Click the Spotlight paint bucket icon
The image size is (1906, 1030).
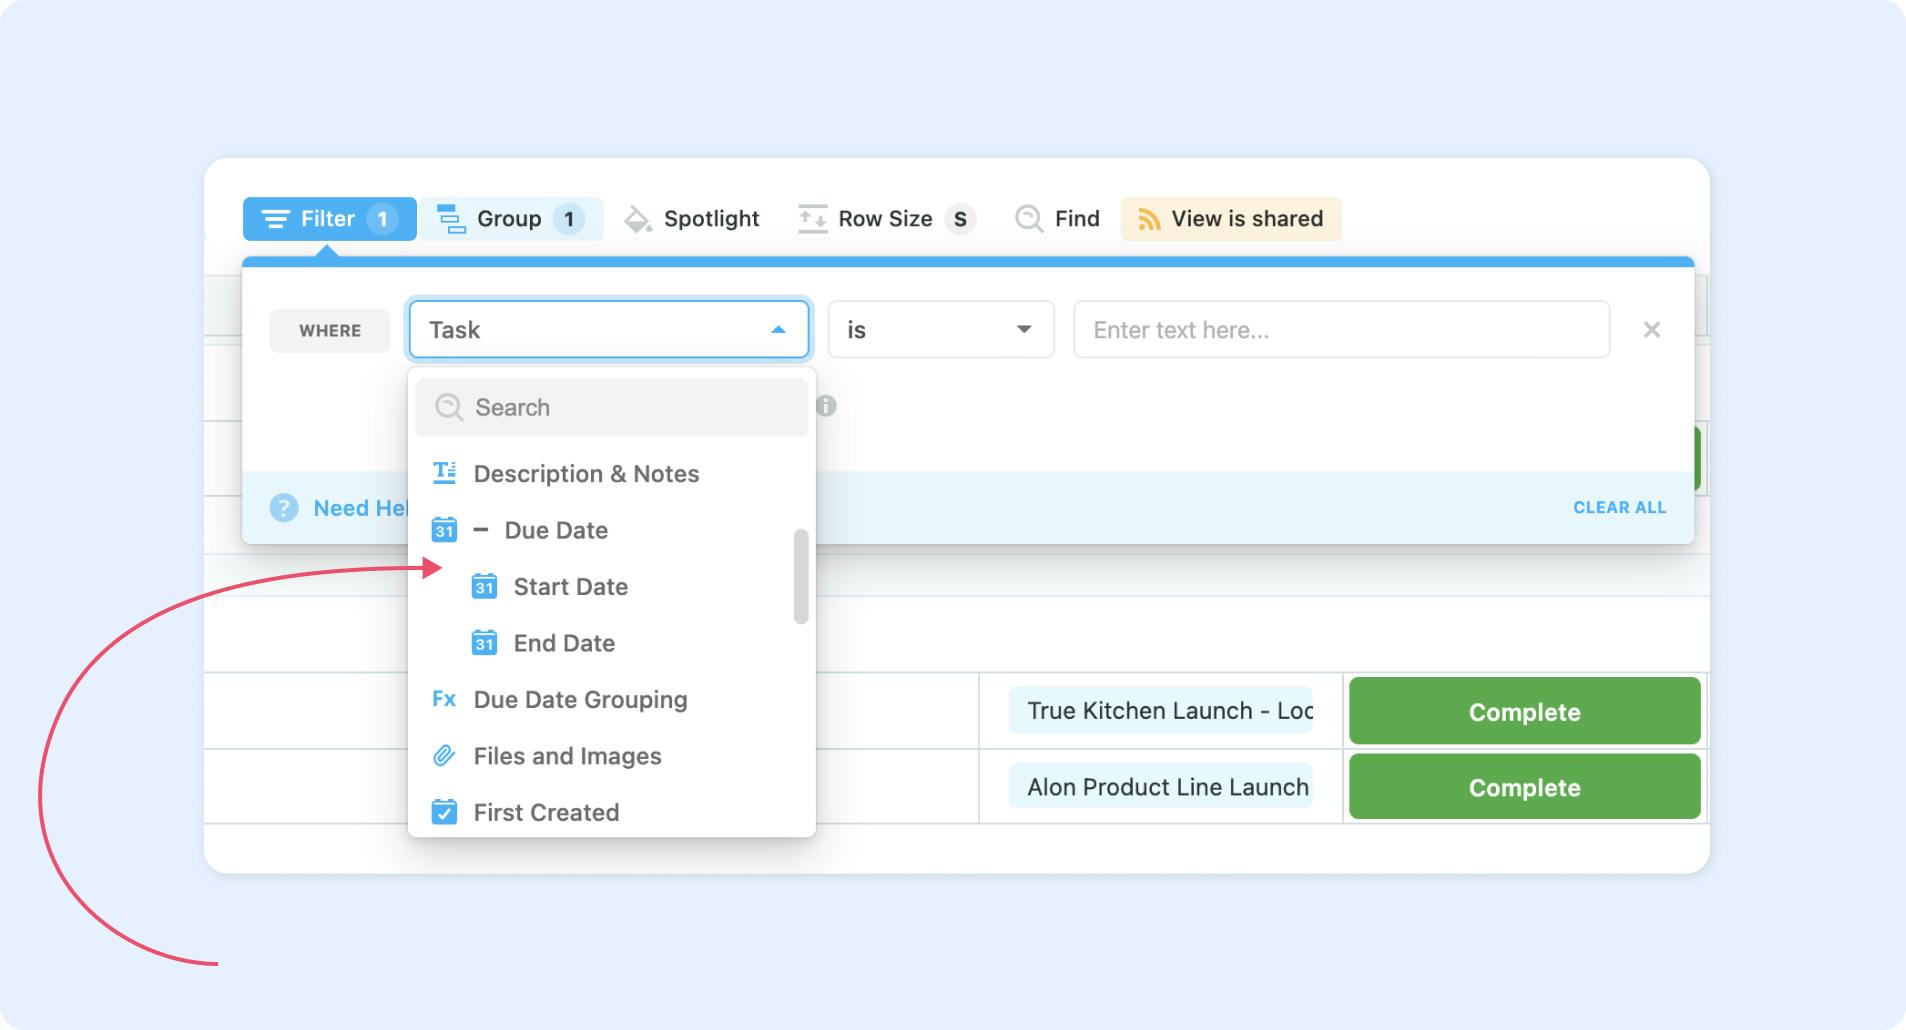pos(637,219)
